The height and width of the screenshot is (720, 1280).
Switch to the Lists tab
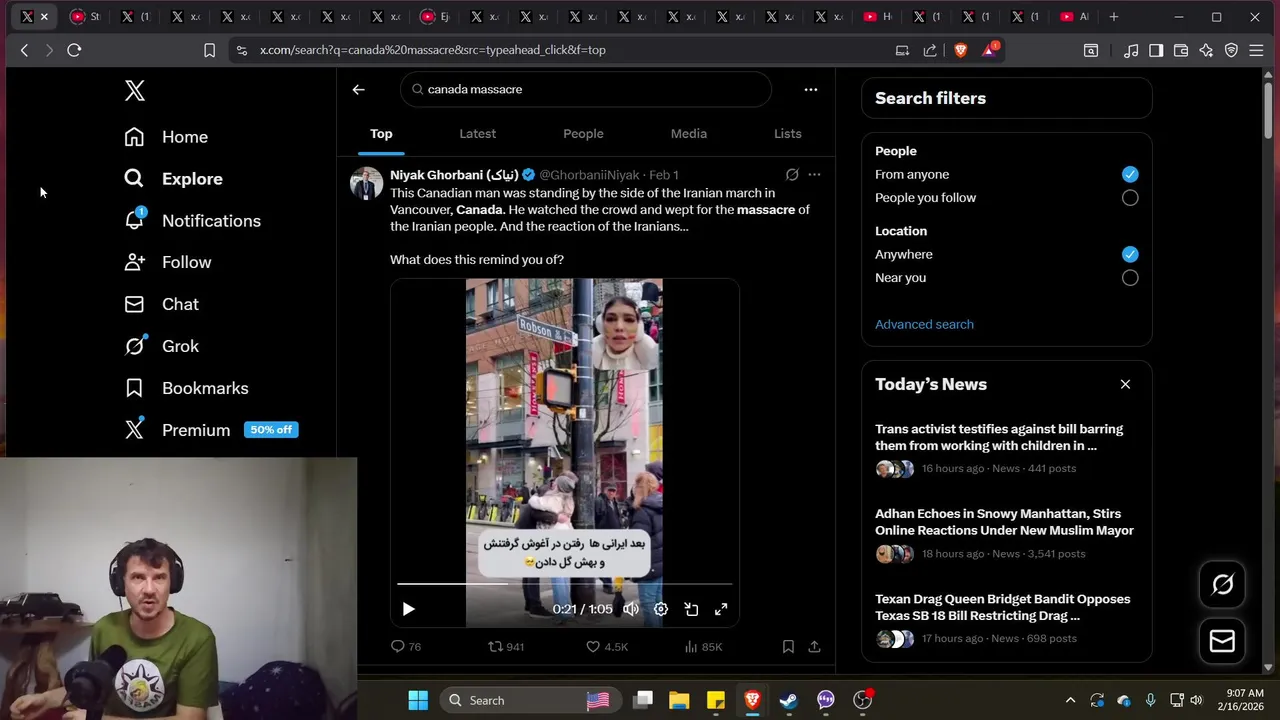[x=788, y=134]
